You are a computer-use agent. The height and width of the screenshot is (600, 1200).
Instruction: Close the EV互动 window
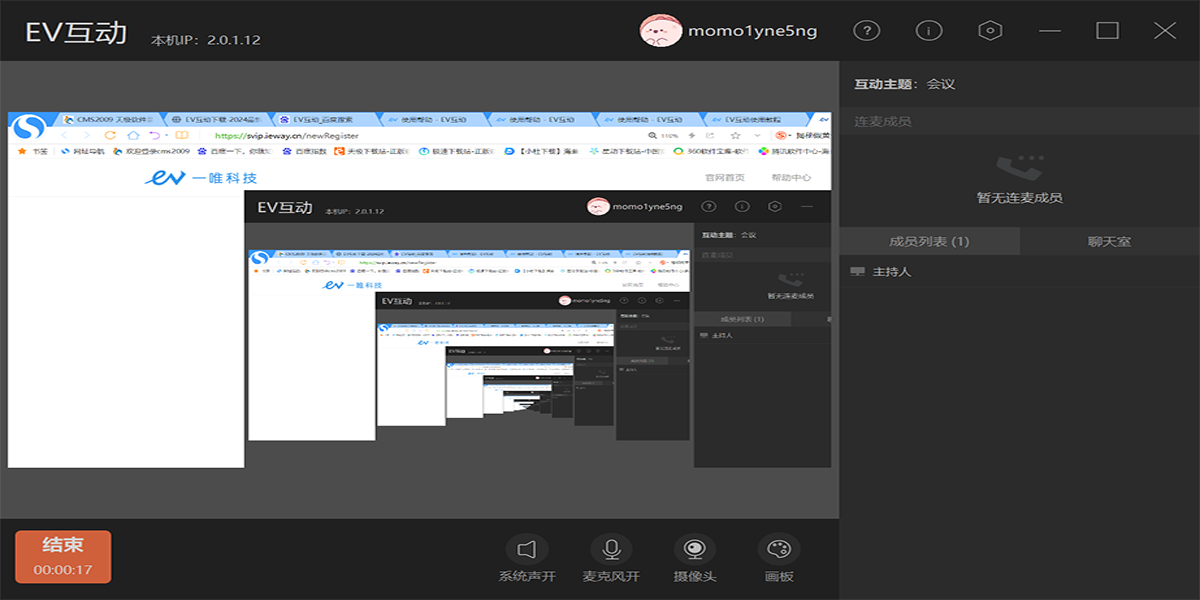1165,31
